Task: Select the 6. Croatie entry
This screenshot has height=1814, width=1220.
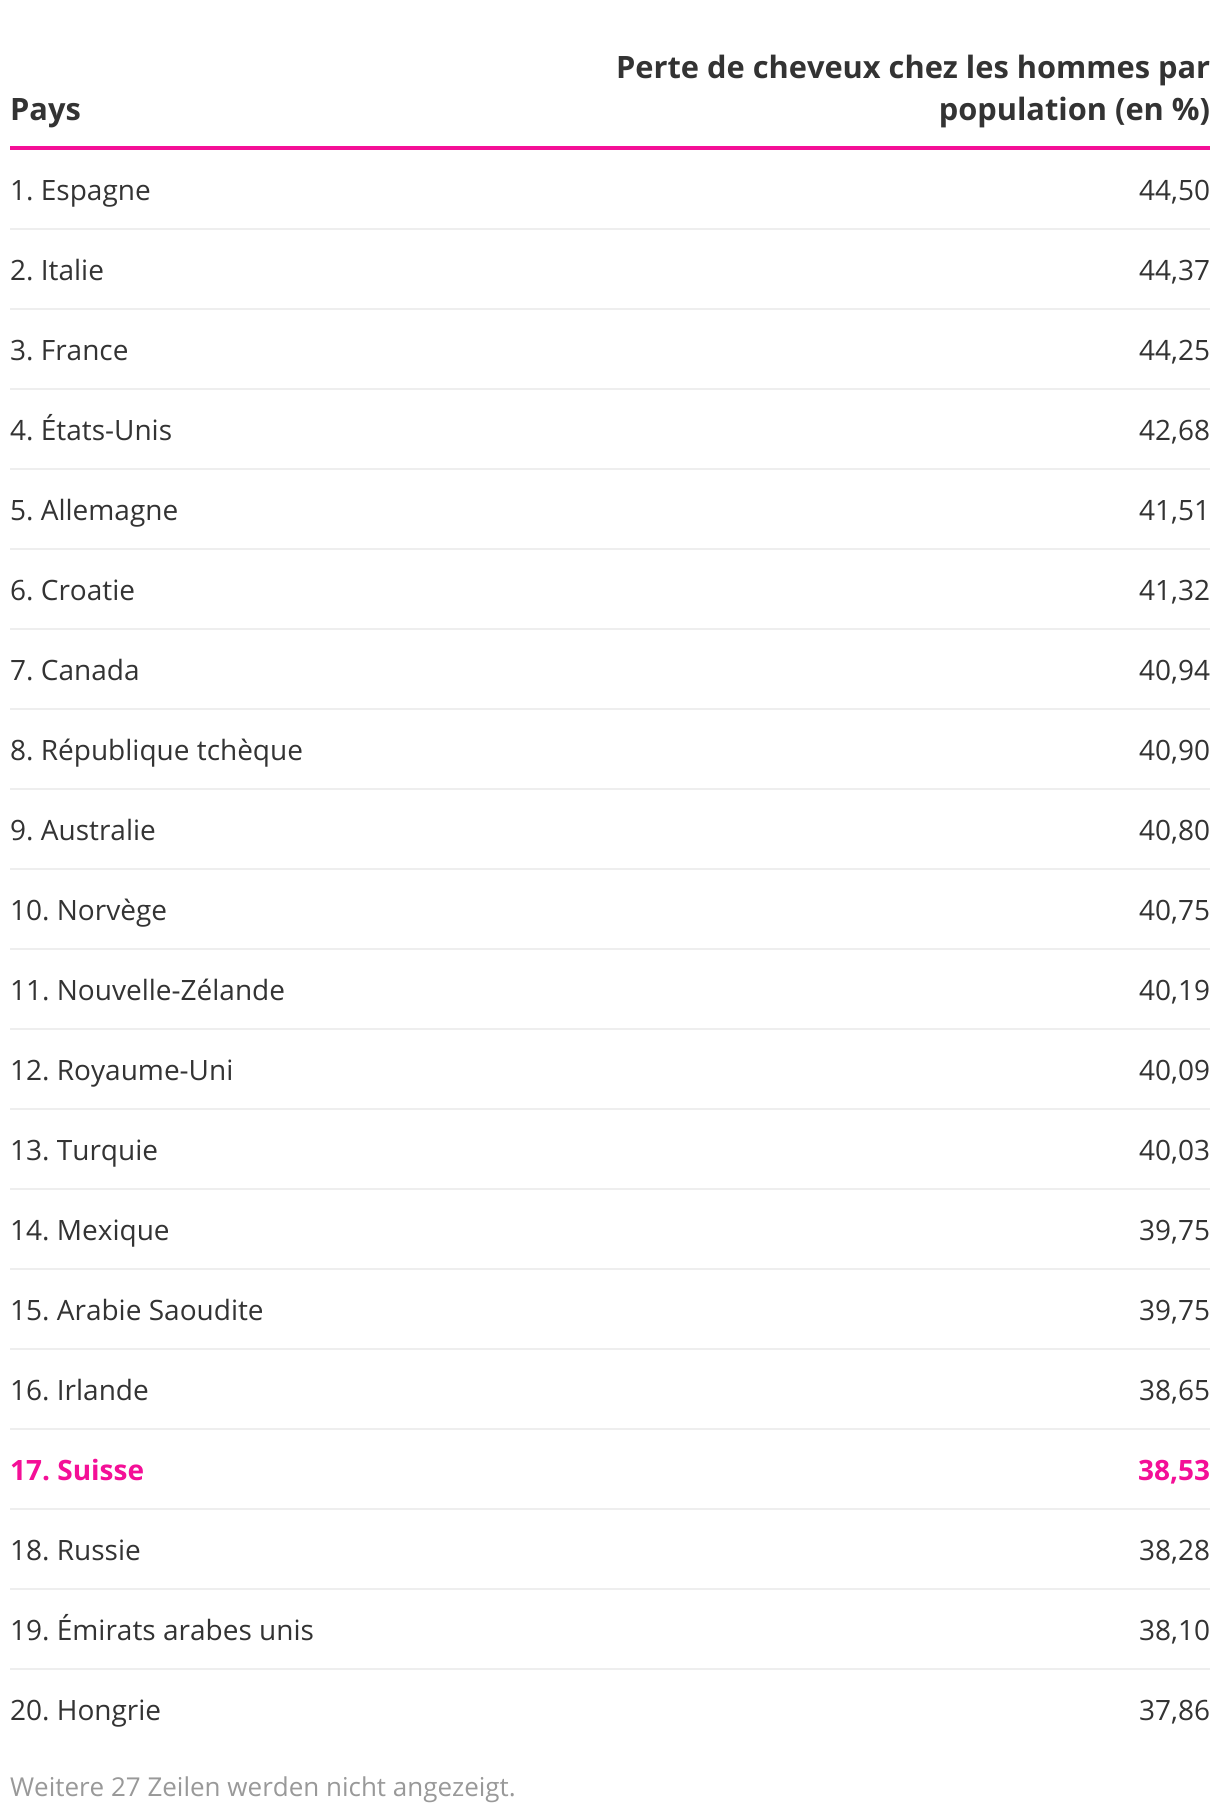Action: point(610,590)
